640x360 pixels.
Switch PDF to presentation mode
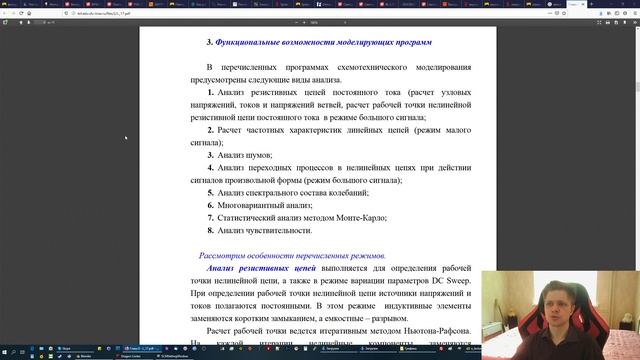tap(599, 22)
